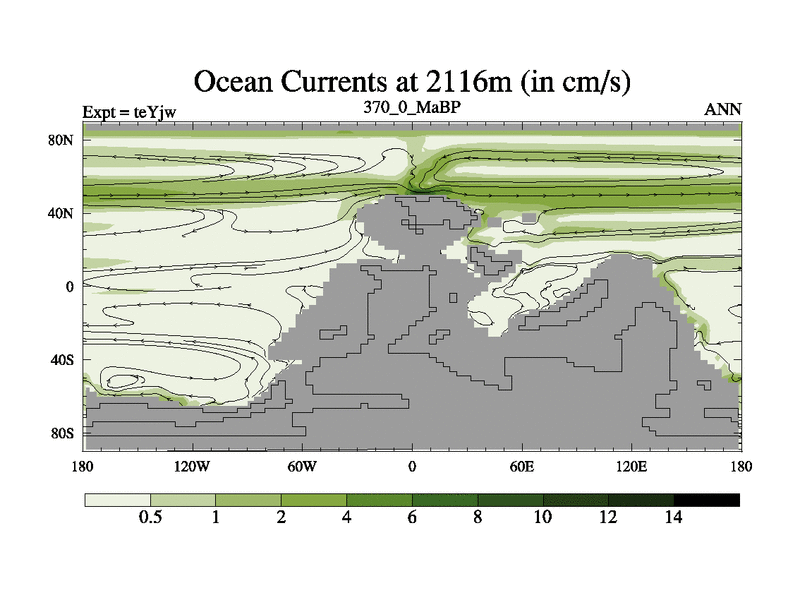Click the '40S' latitude axis label
Screen dimensions: 800x600
(x=63, y=360)
